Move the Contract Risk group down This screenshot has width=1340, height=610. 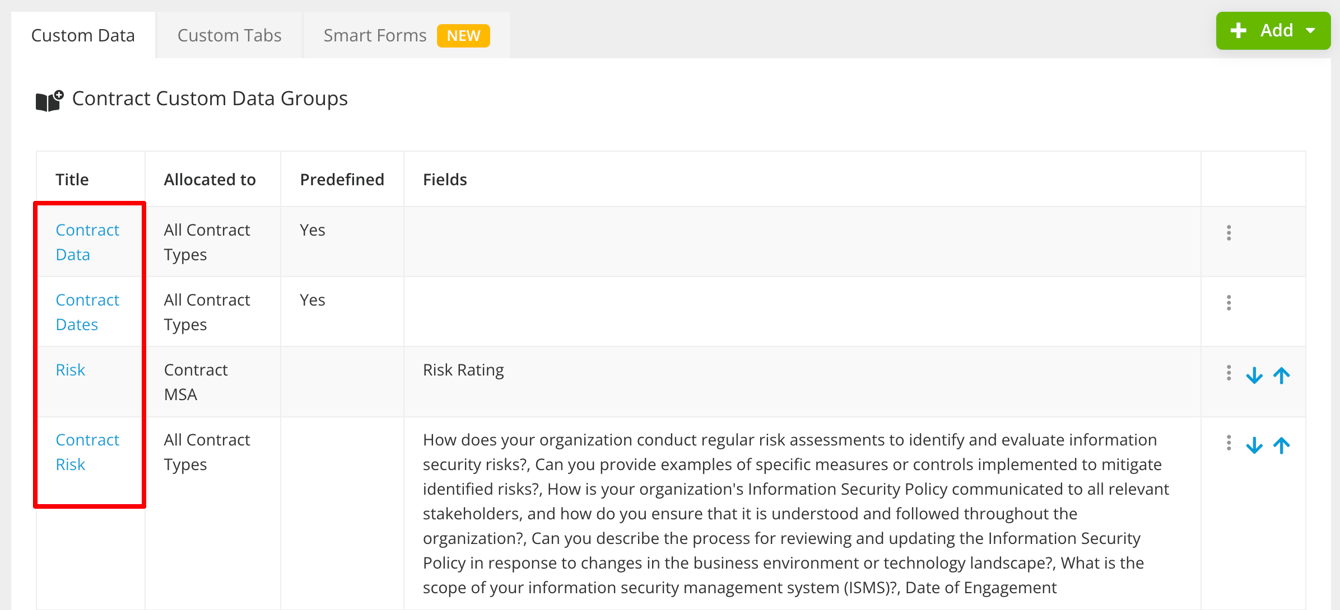click(1254, 446)
